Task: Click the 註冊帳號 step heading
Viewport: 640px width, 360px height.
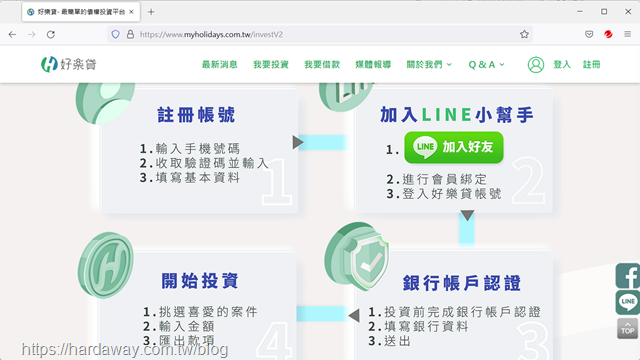Action: tap(196, 115)
